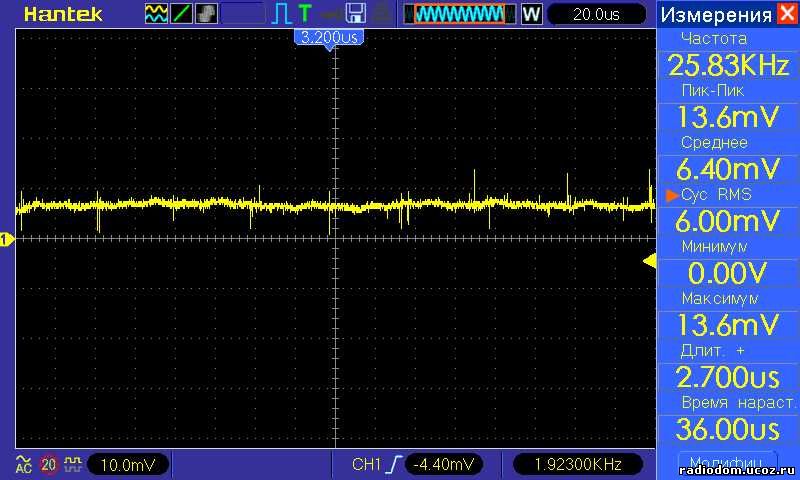
Task: Click the red 20 bandwidth limit icon
Action: pos(48,465)
